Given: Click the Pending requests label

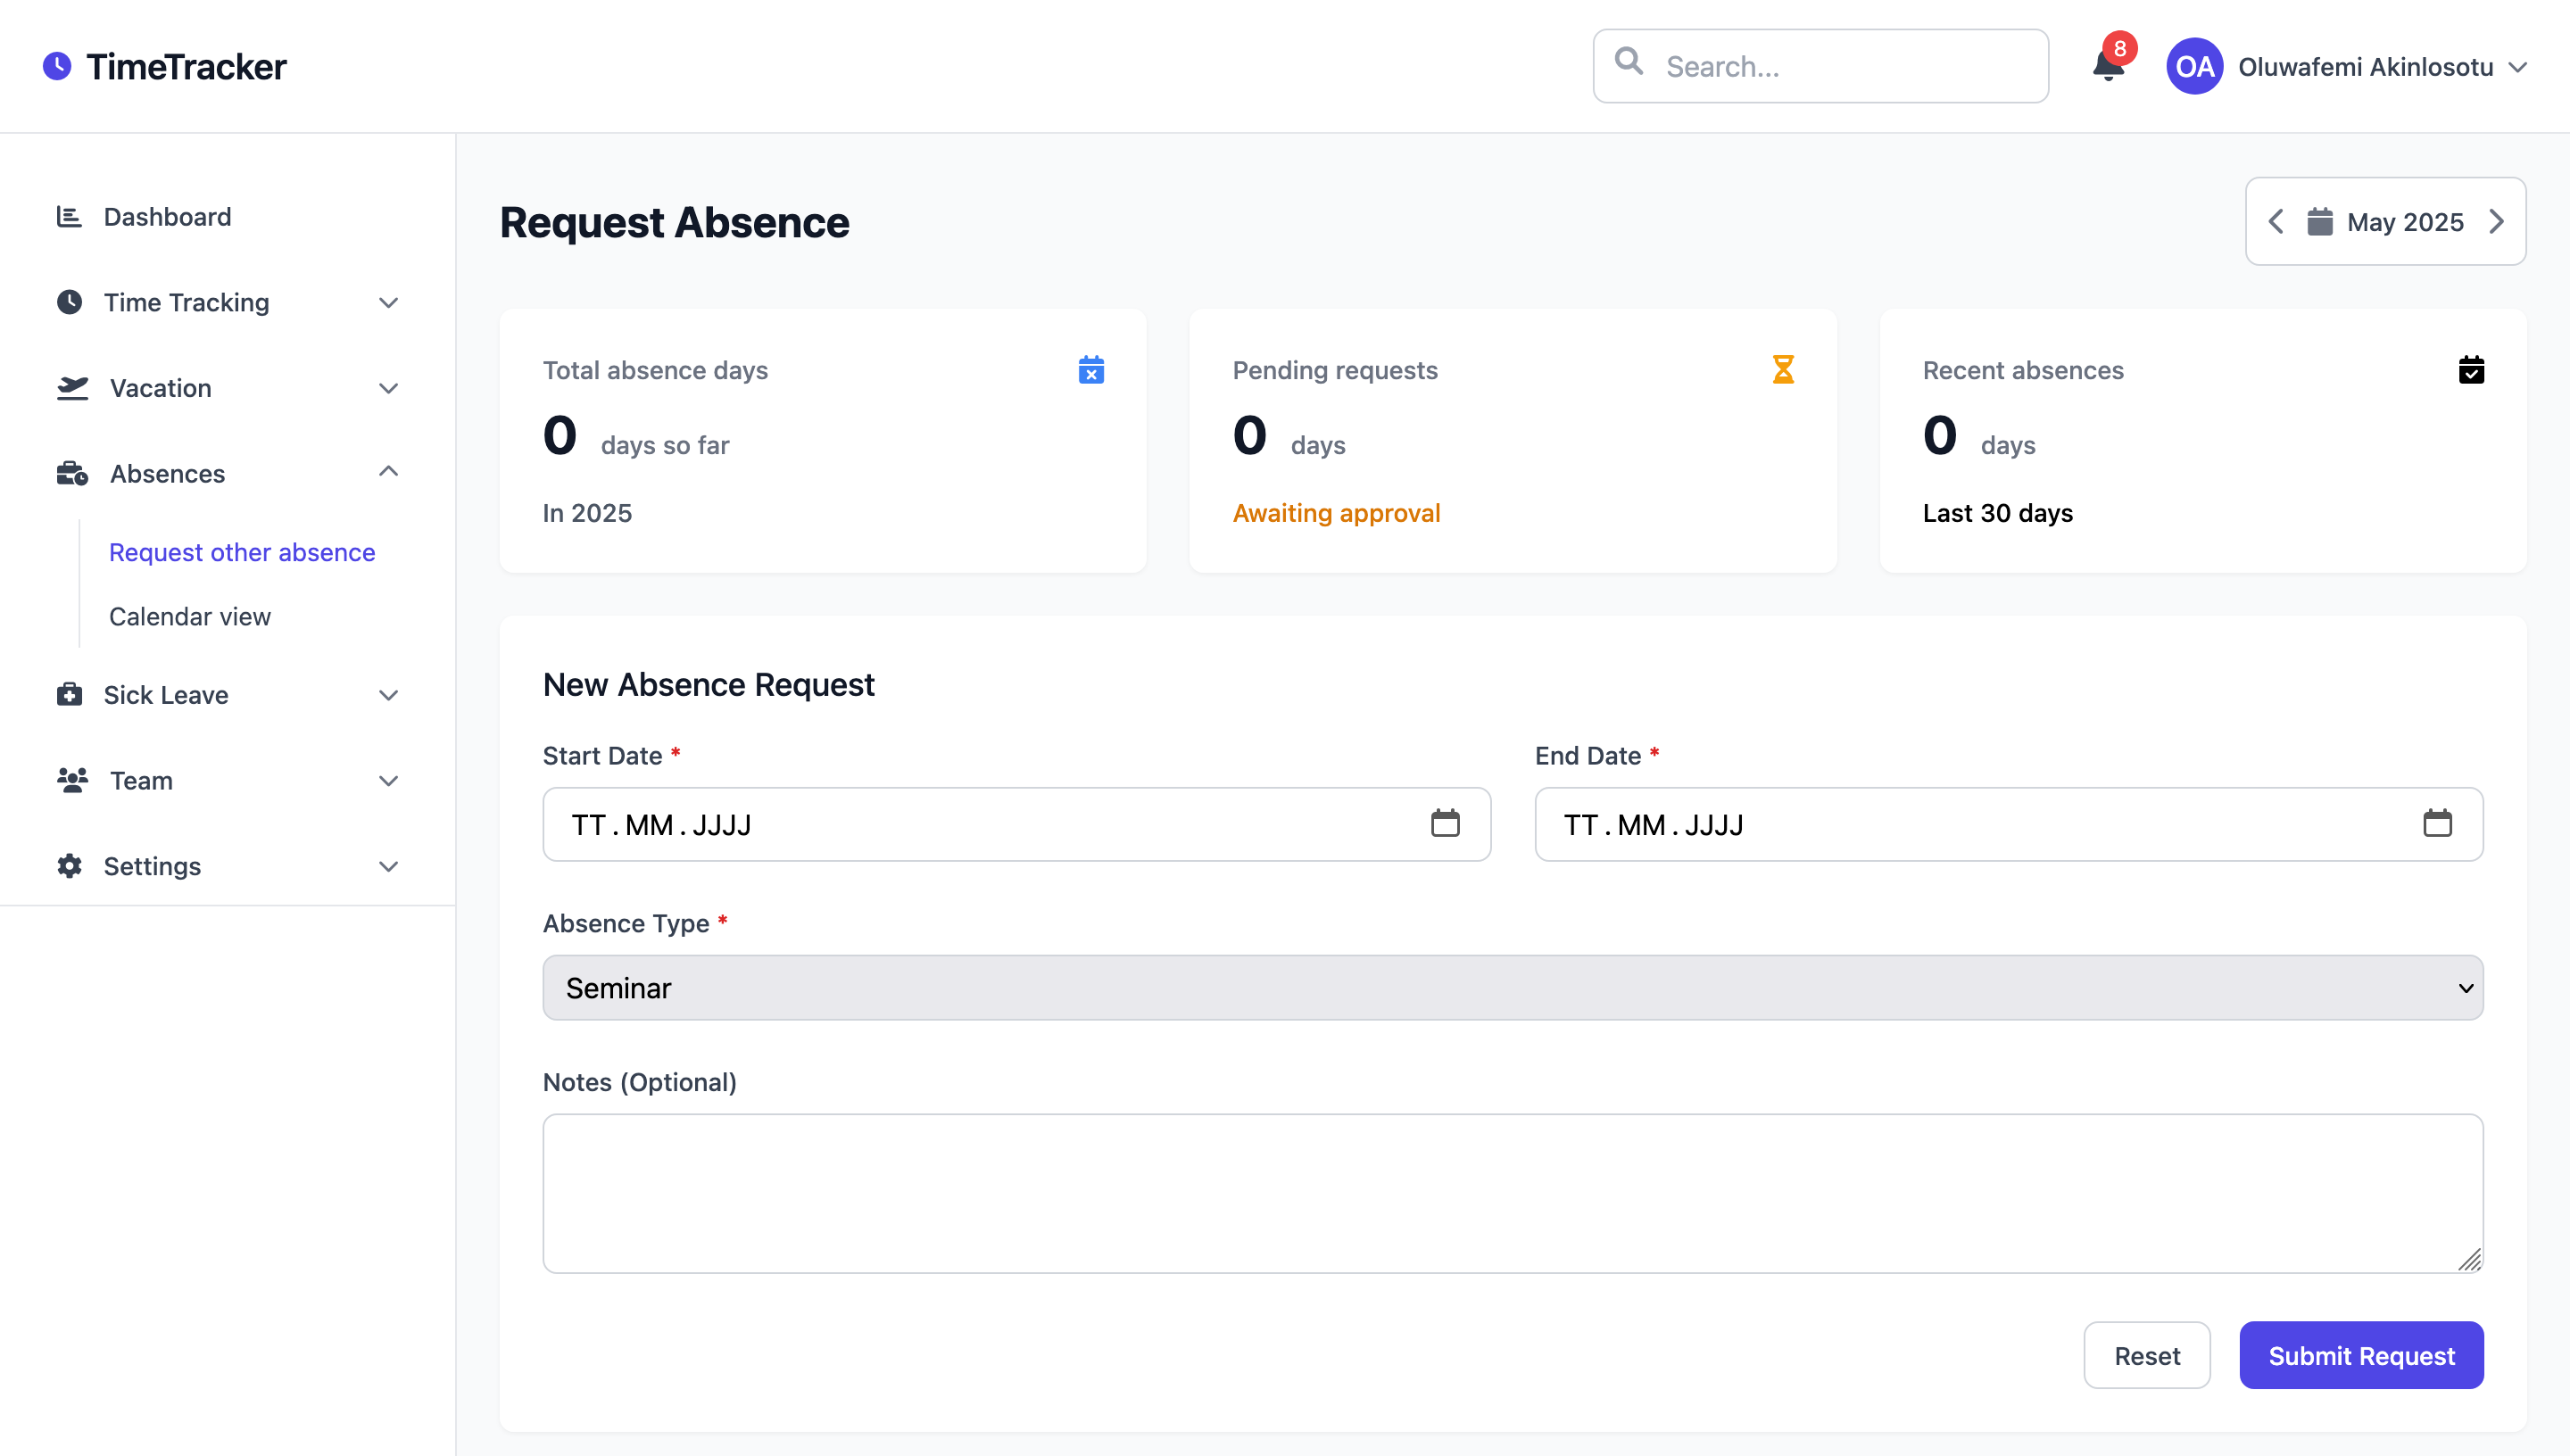Looking at the screenshot, I should pyautogui.click(x=1335, y=370).
